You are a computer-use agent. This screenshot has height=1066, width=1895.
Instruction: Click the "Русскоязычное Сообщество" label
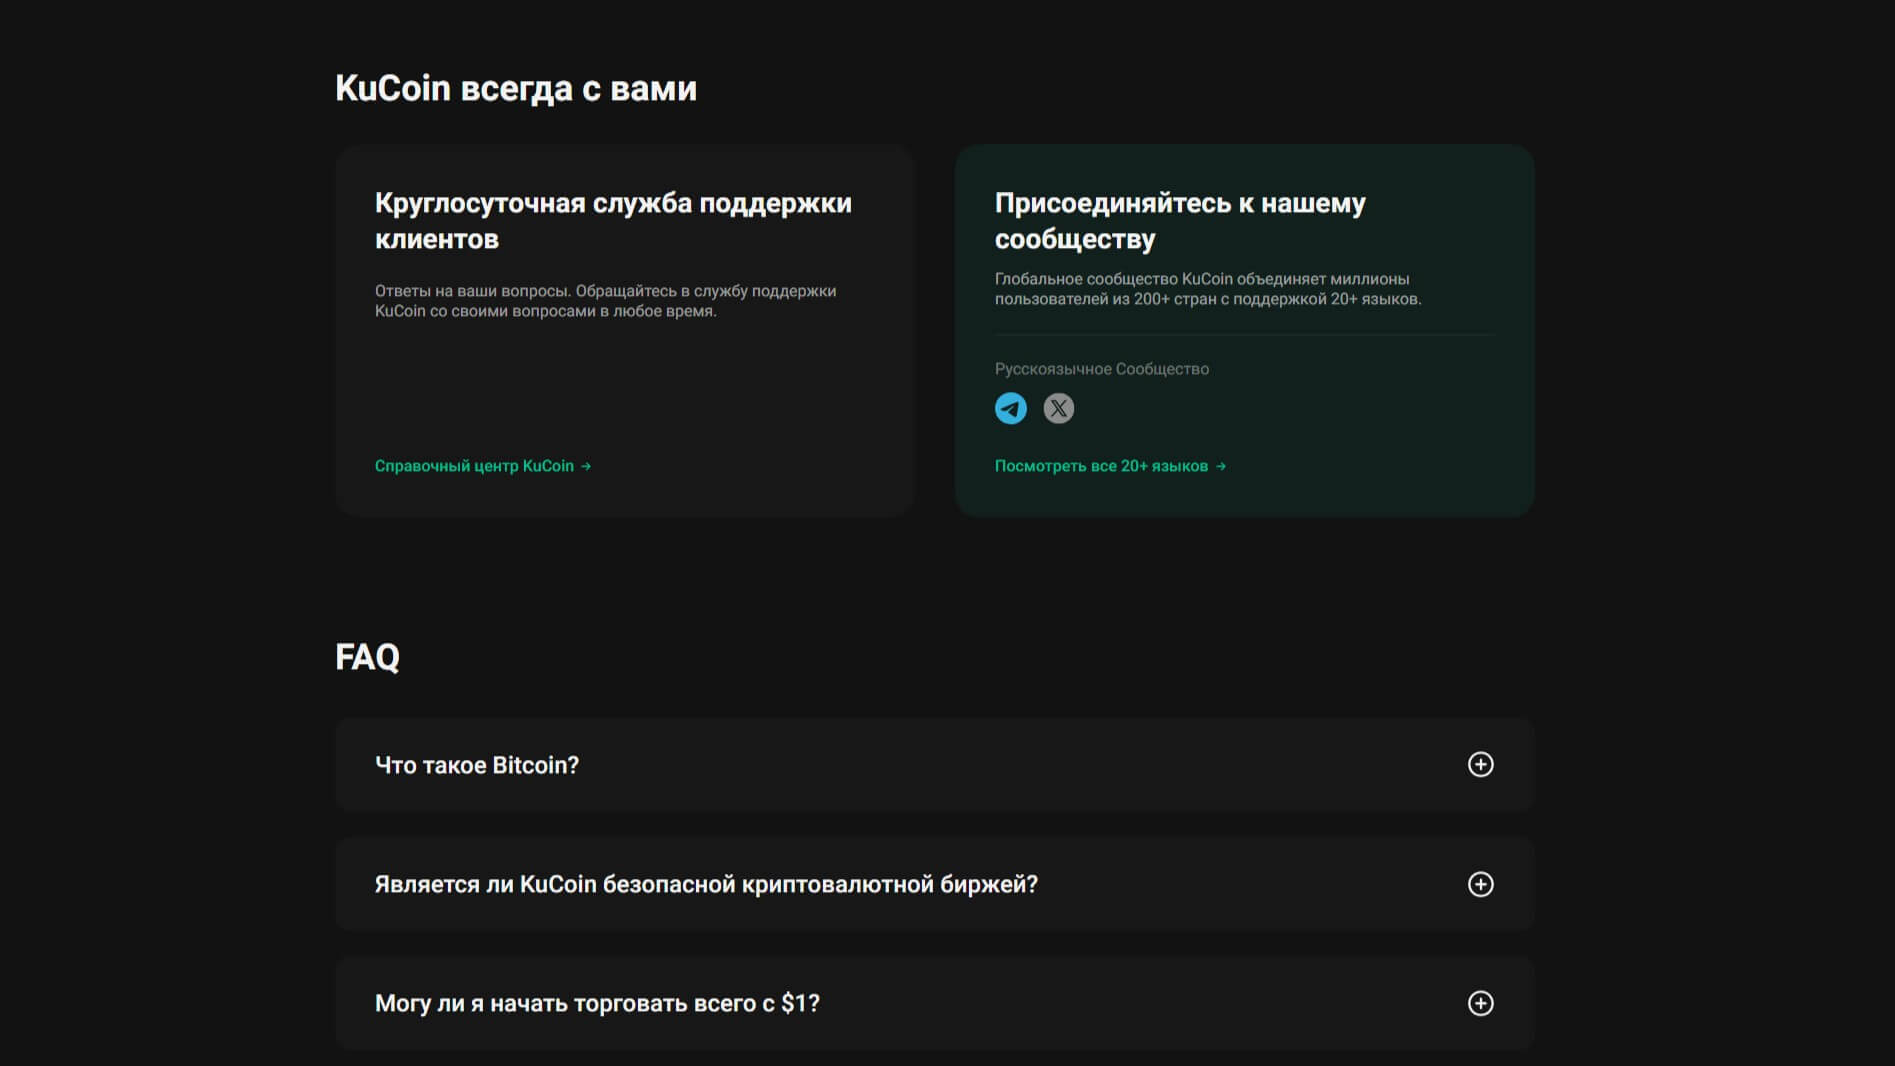(1101, 369)
